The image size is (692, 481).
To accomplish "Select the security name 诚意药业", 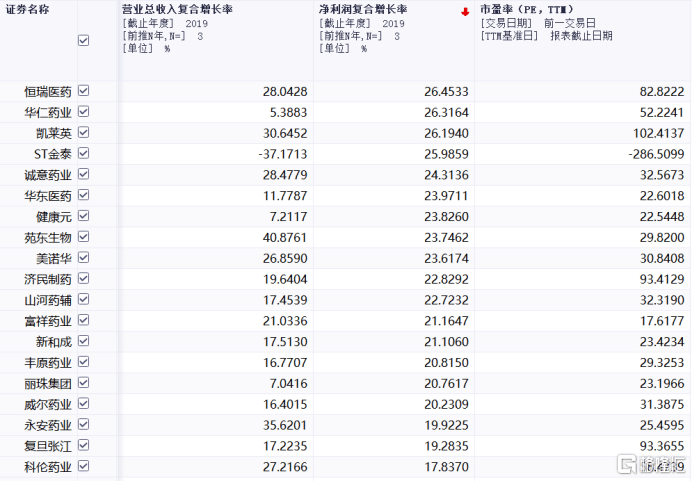I will click(48, 175).
